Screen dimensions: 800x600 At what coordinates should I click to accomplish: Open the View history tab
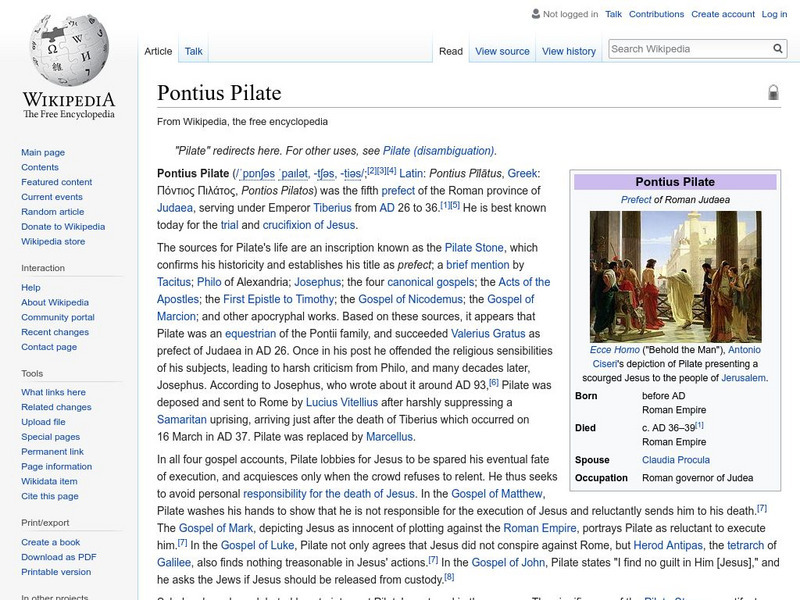click(568, 51)
